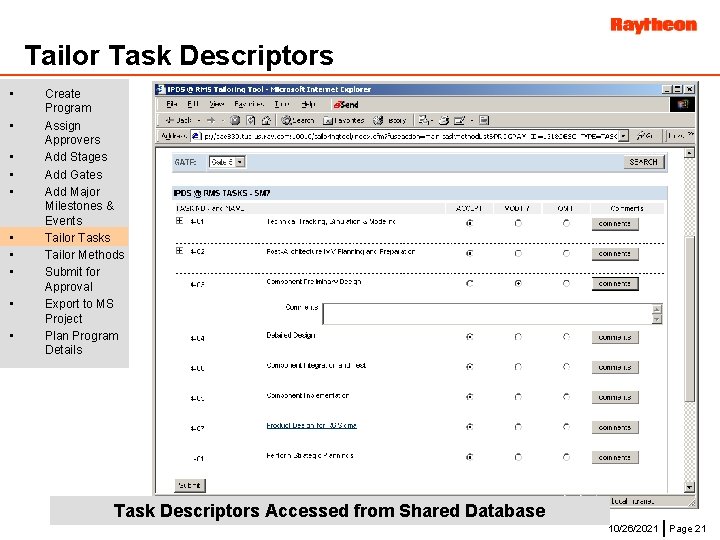Select Accept radio for Technical Tracking task
720x540 pixels.
pyautogui.click(x=469, y=223)
